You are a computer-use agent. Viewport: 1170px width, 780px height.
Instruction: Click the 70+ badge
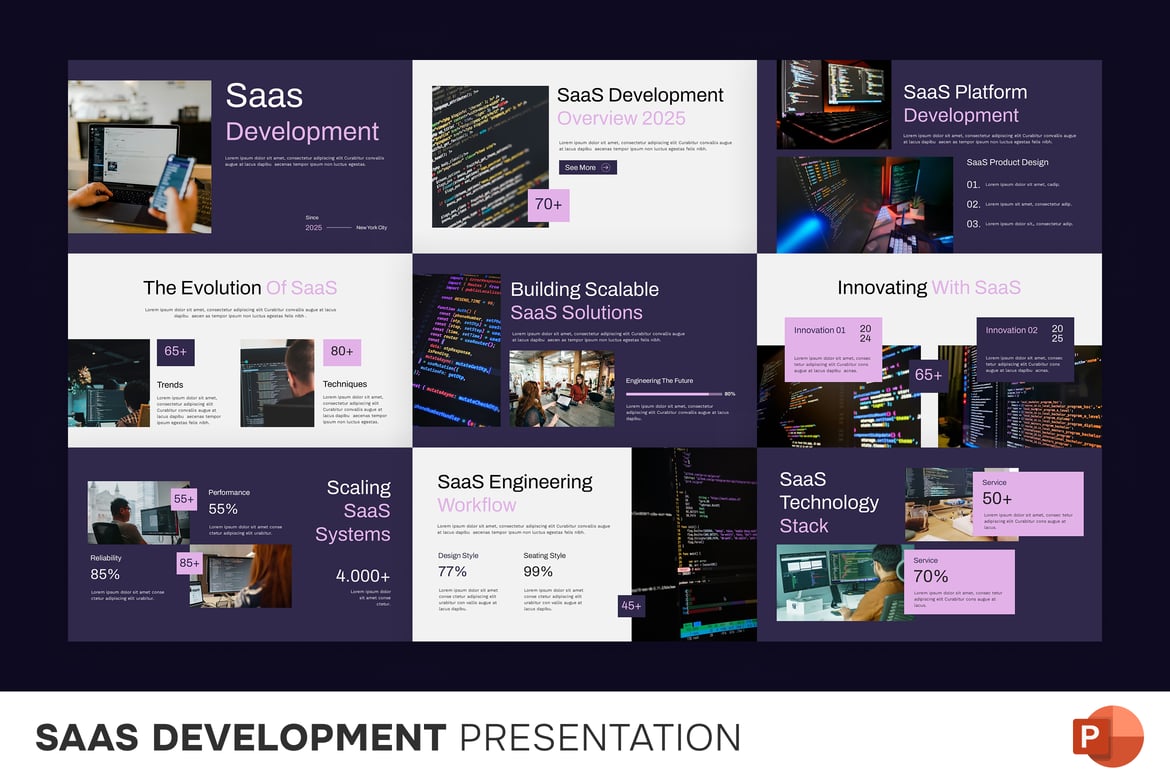coord(548,205)
